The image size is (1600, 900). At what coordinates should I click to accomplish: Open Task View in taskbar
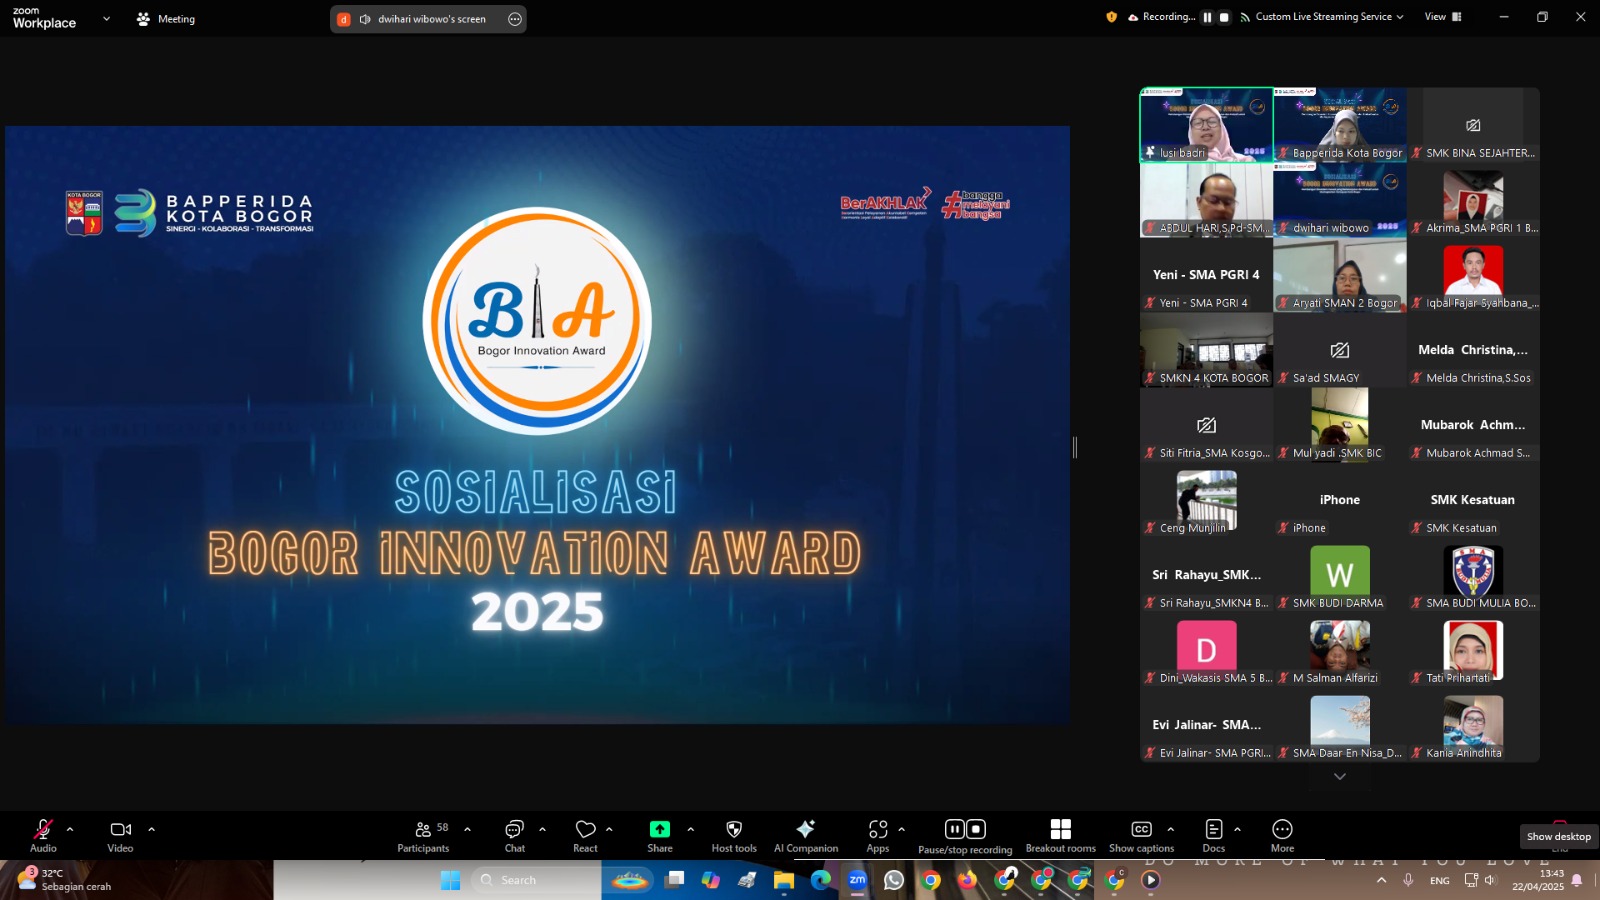675,880
